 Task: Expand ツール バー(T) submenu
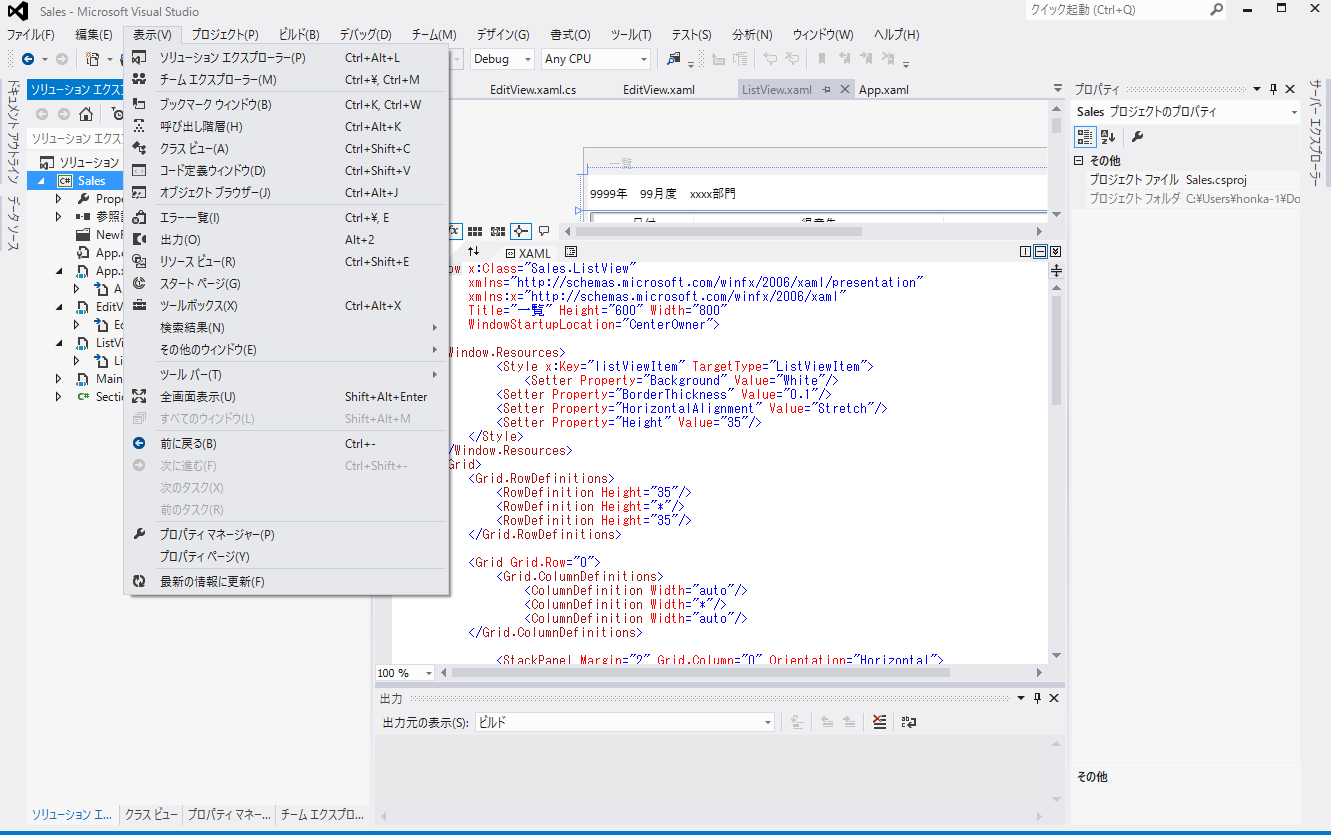(x=286, y=375)
